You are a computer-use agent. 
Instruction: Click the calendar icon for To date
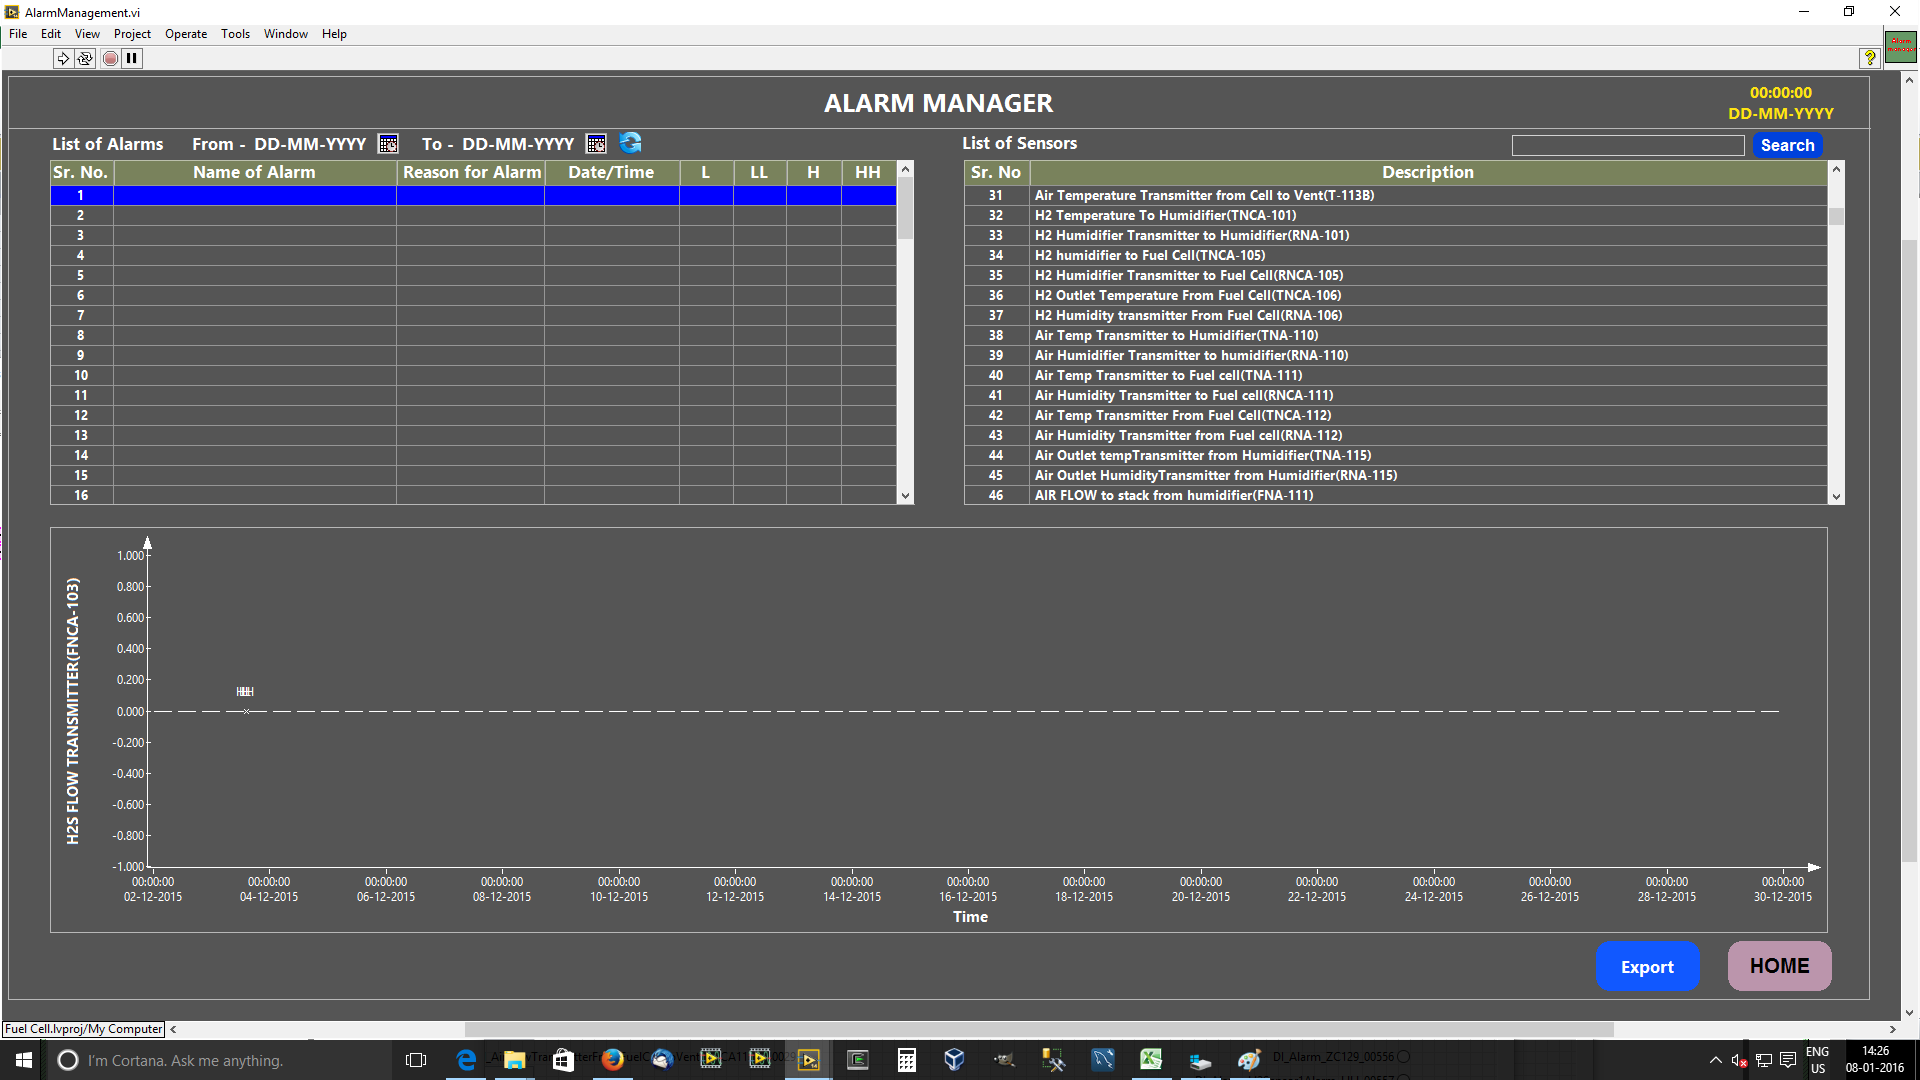[x=595, y=144]
